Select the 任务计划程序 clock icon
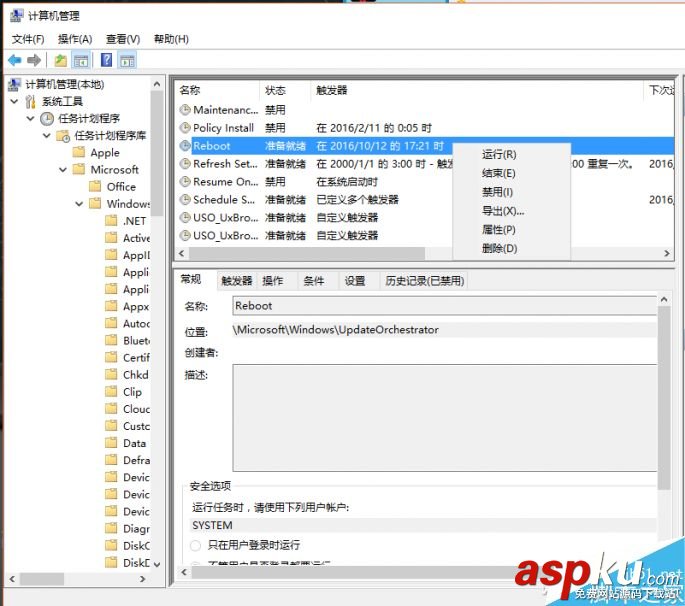Screen dimensions: 685x606 coord(47,118)
